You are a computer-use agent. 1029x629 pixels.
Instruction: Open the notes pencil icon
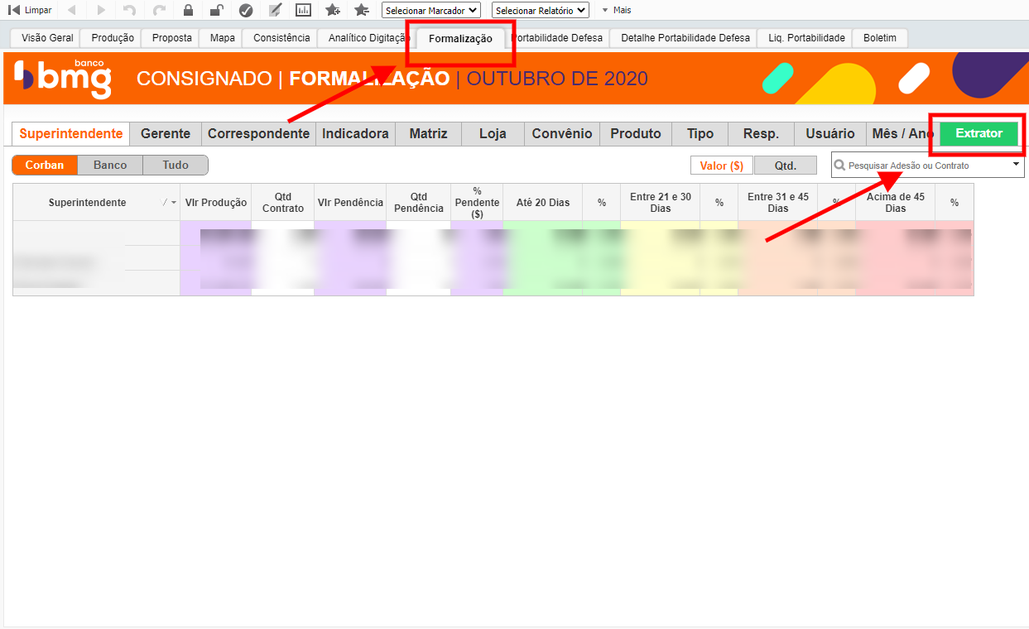pos(275,10)
